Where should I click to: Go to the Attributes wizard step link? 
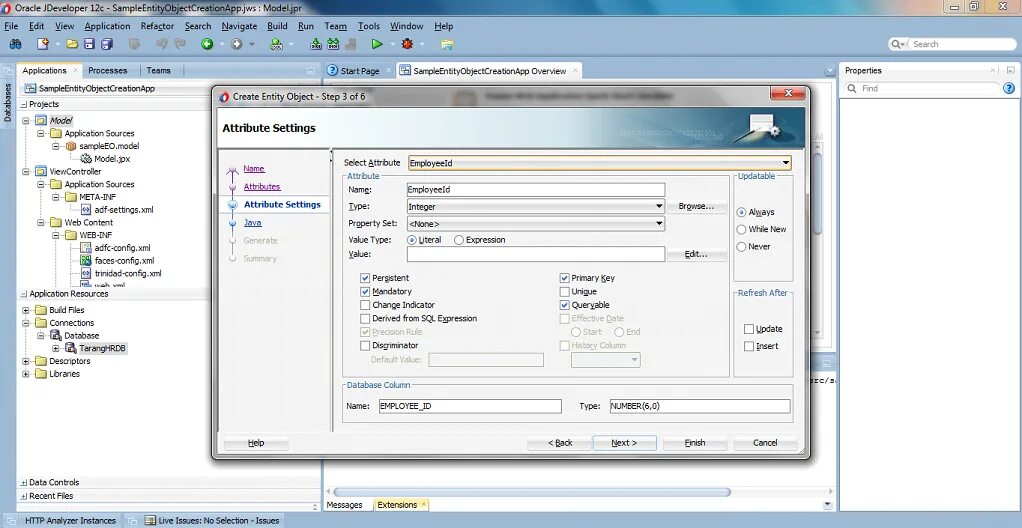tap(262, 186)
